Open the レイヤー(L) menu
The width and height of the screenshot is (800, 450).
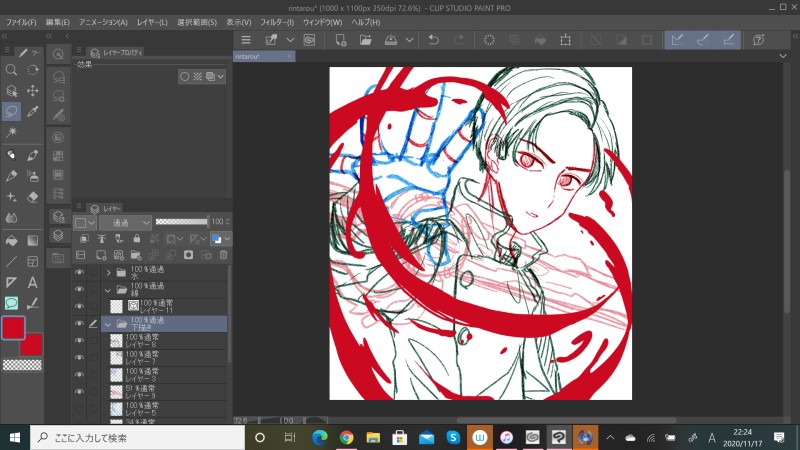point(153,21)
